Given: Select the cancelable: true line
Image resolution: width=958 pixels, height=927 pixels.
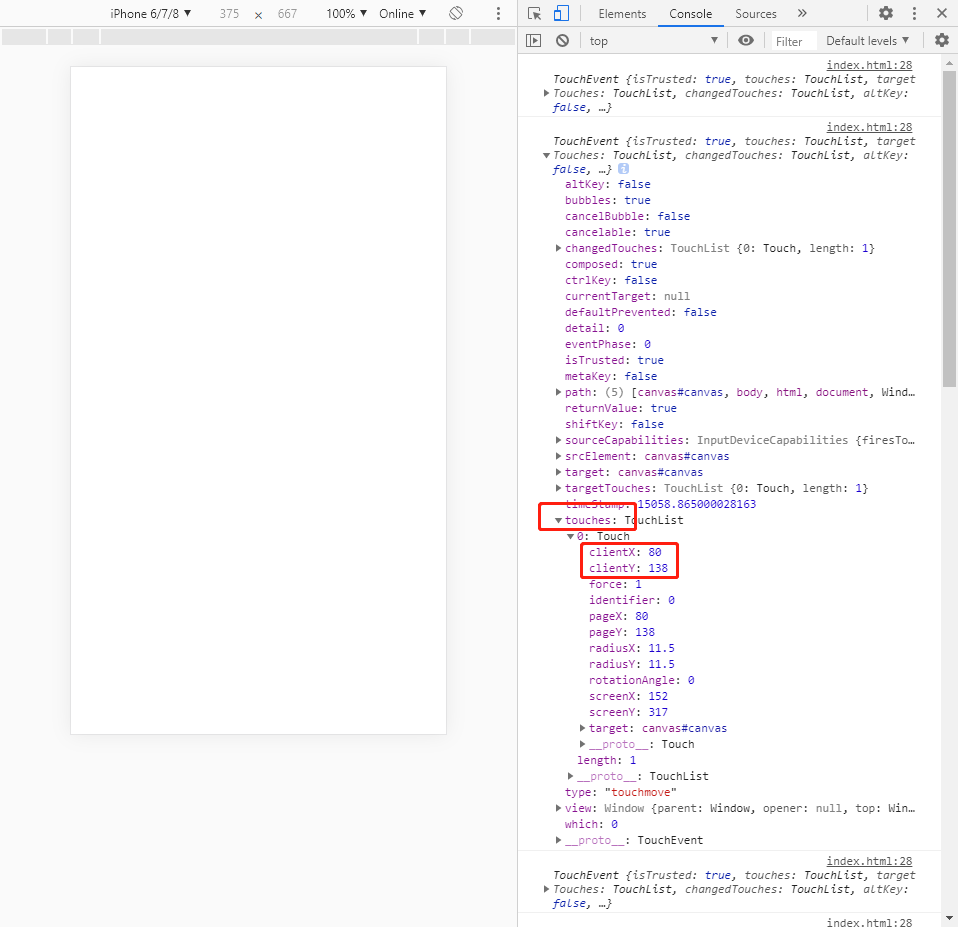Looking at the screenshot, I should [618, 232].
